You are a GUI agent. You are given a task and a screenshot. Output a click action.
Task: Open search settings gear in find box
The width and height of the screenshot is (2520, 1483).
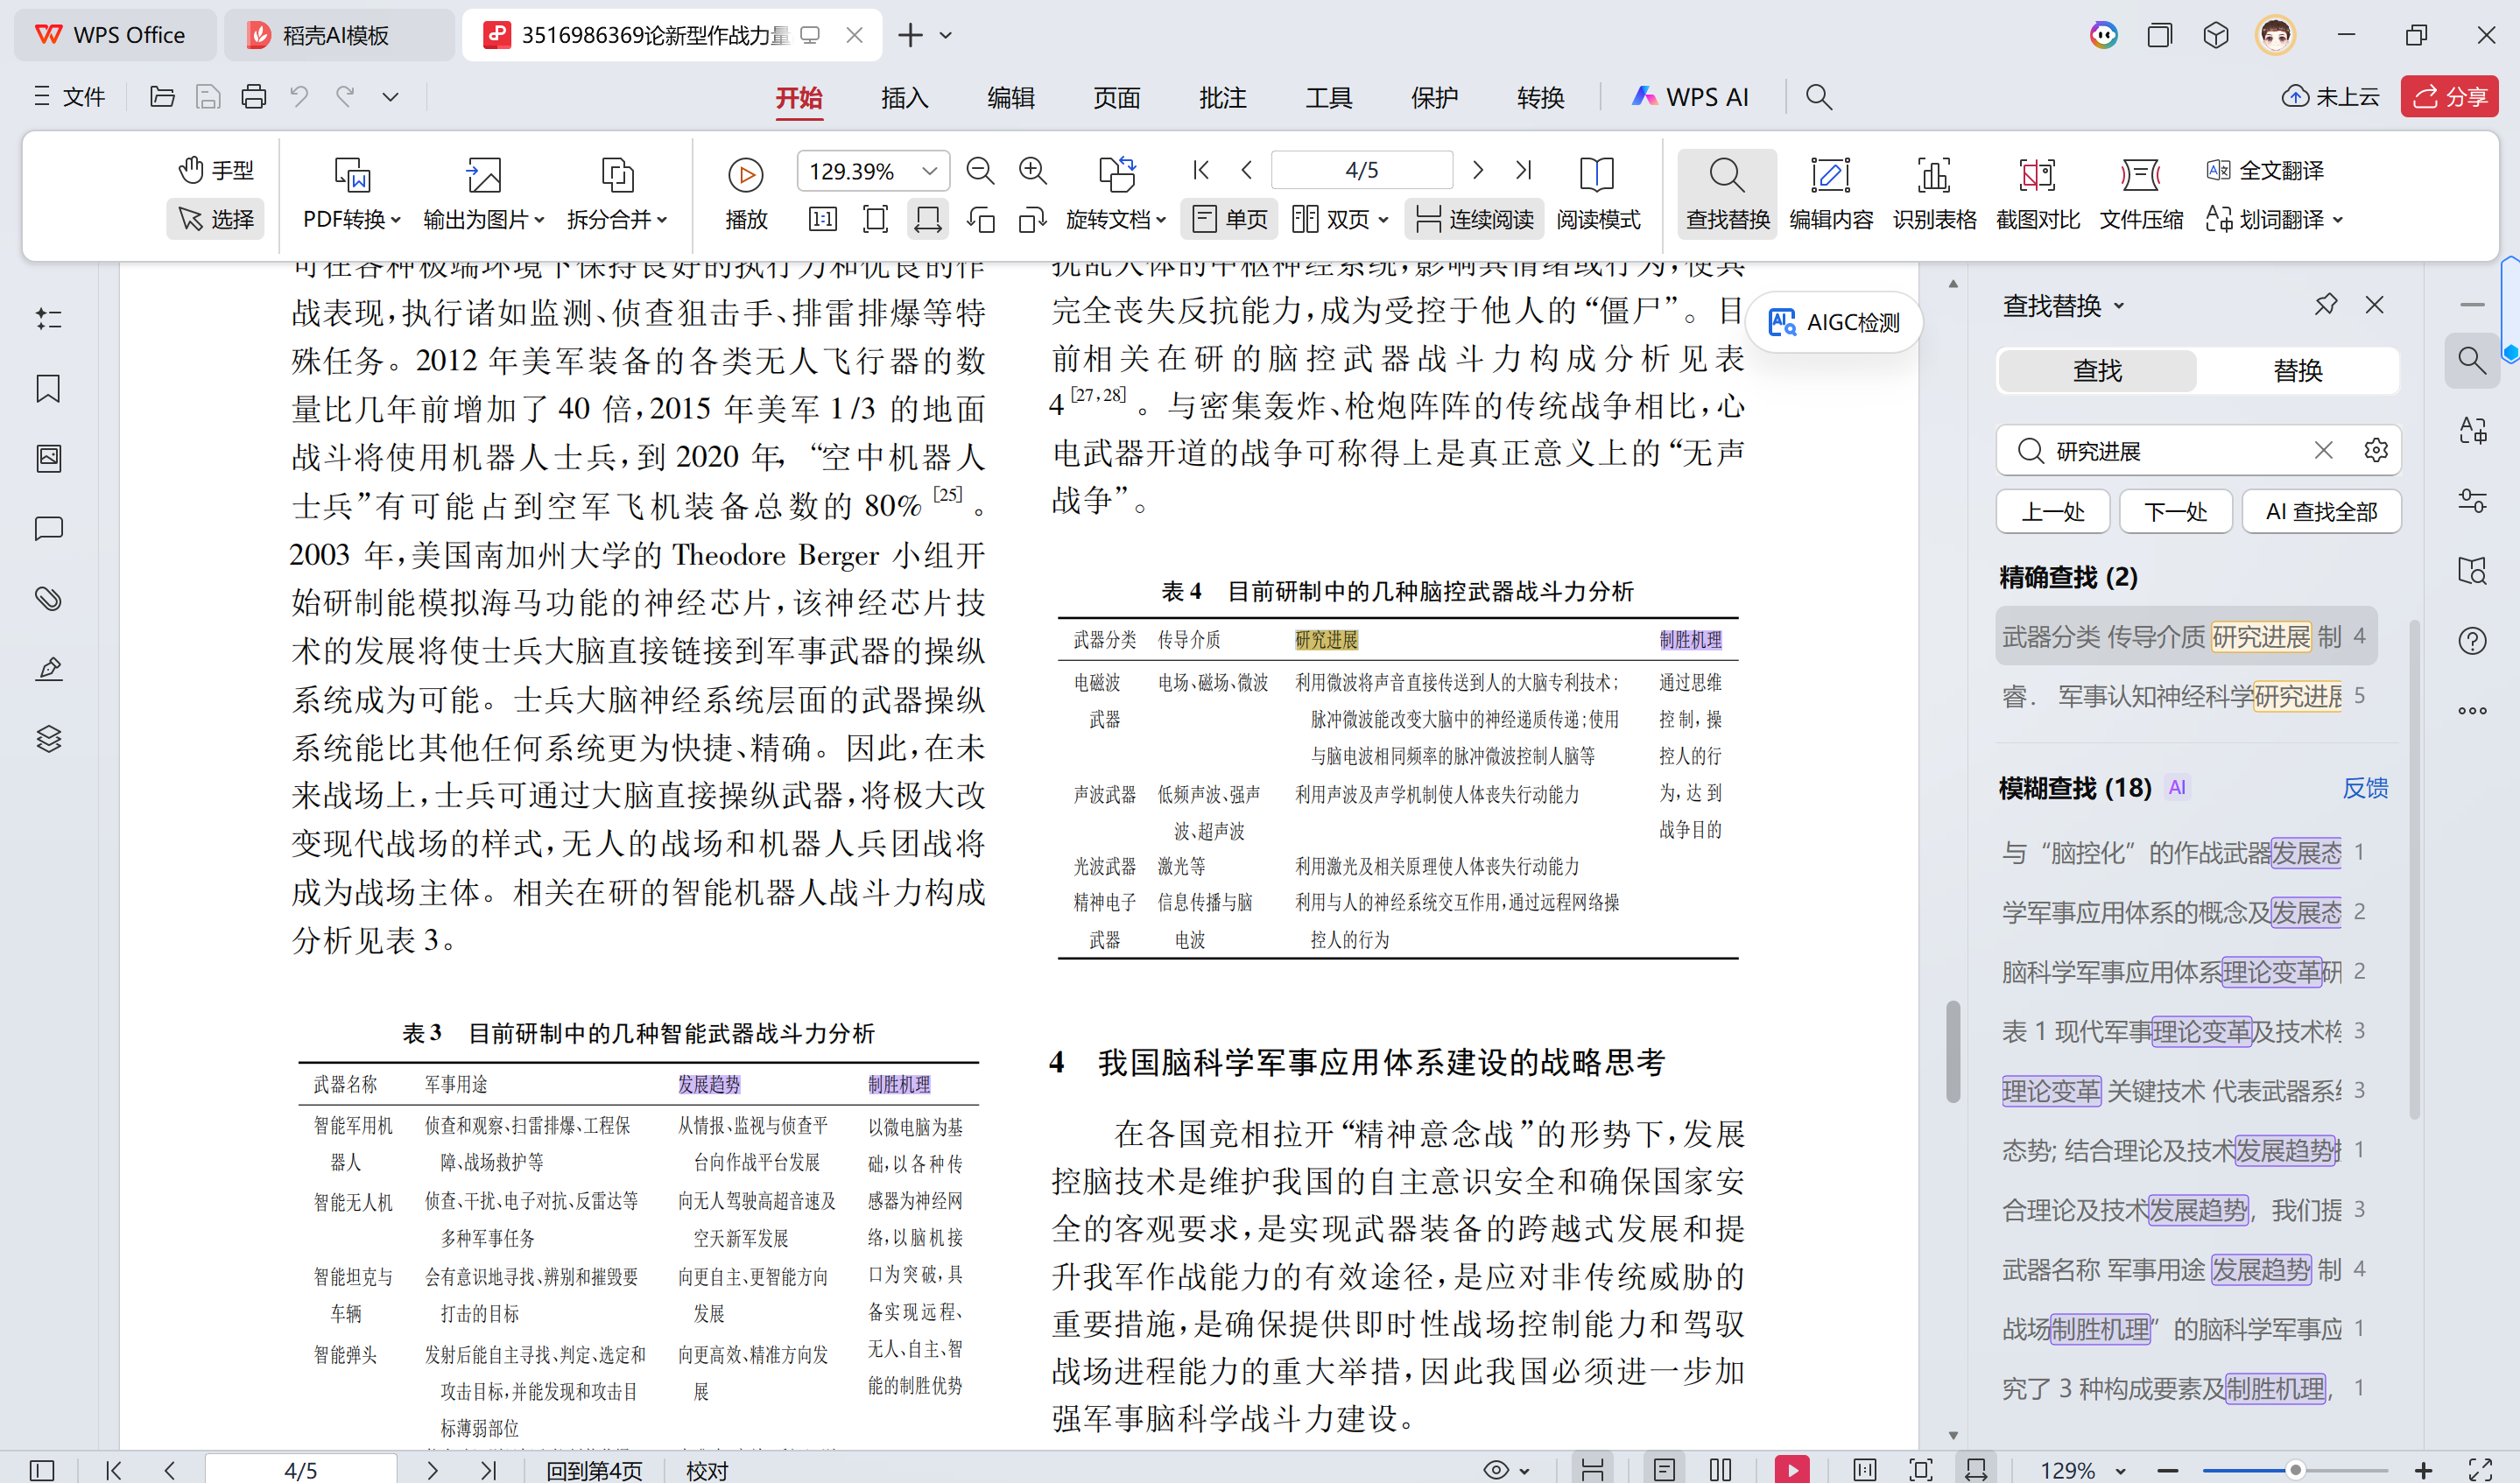[x=2376, y=450]
